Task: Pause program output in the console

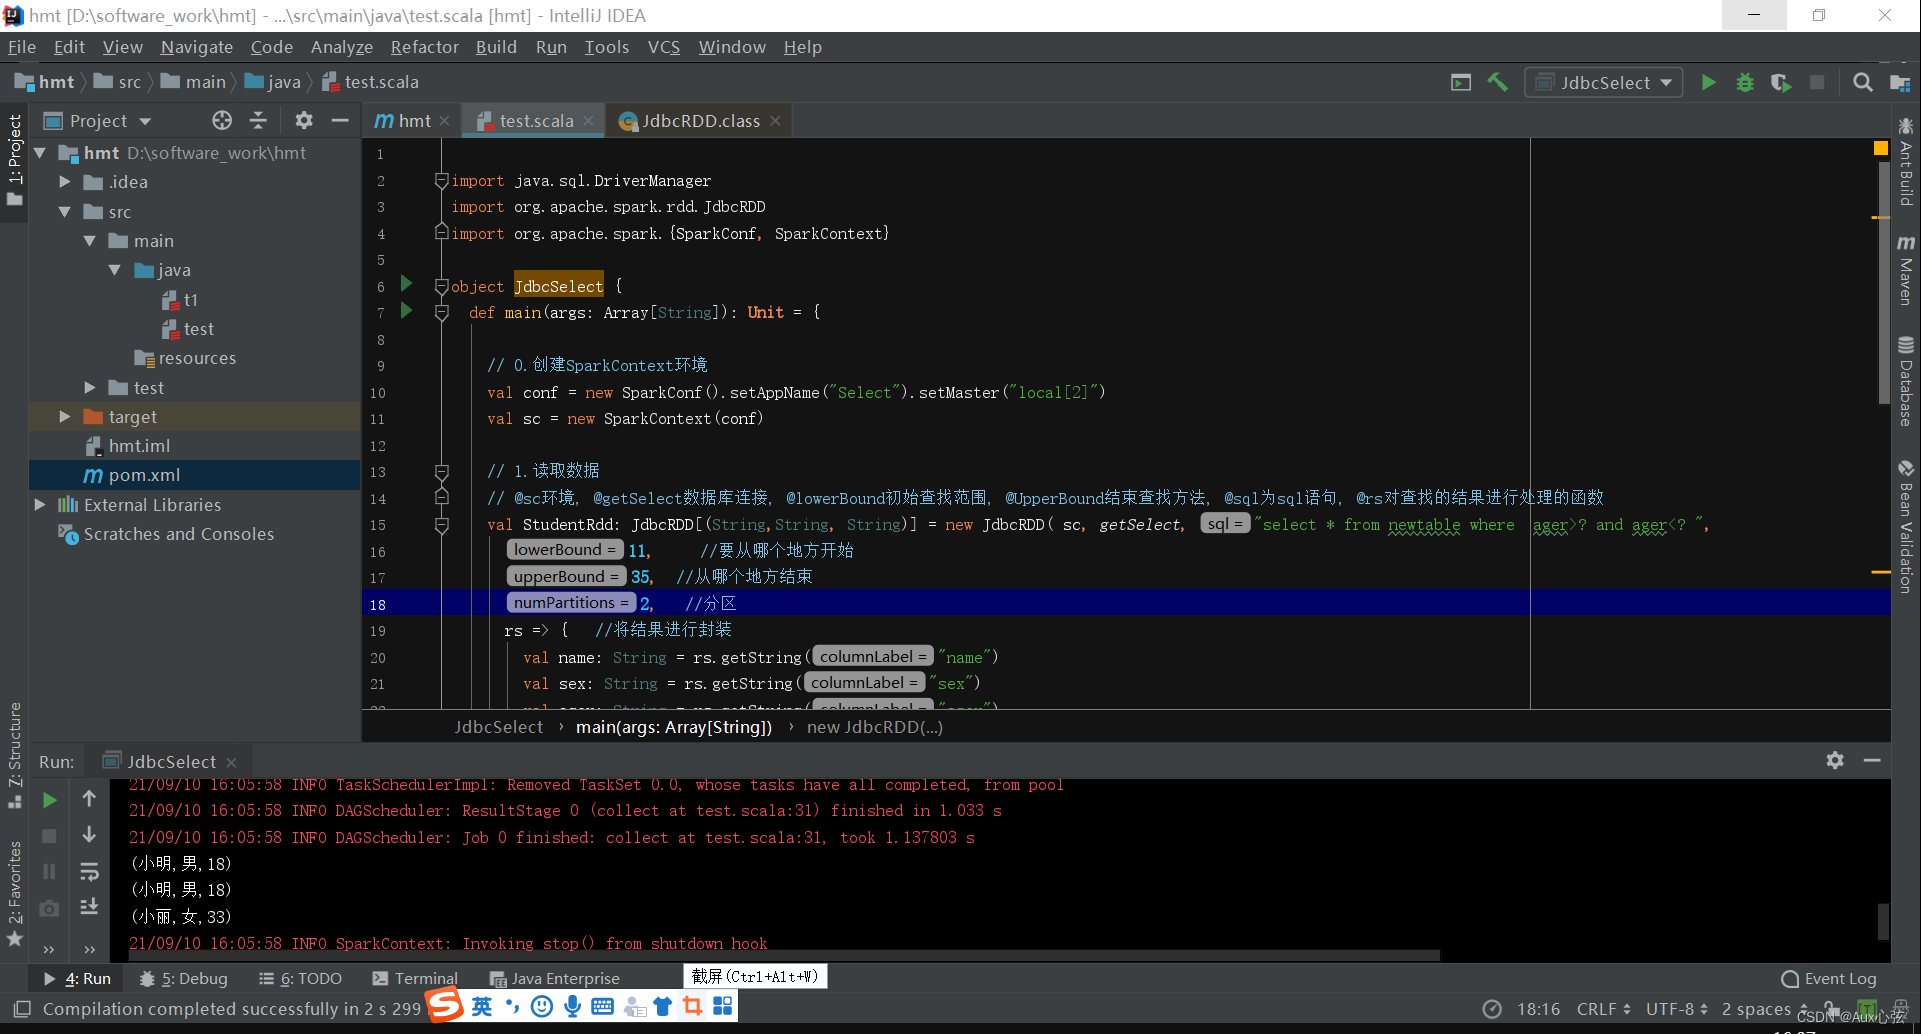Action: [49, 871]
